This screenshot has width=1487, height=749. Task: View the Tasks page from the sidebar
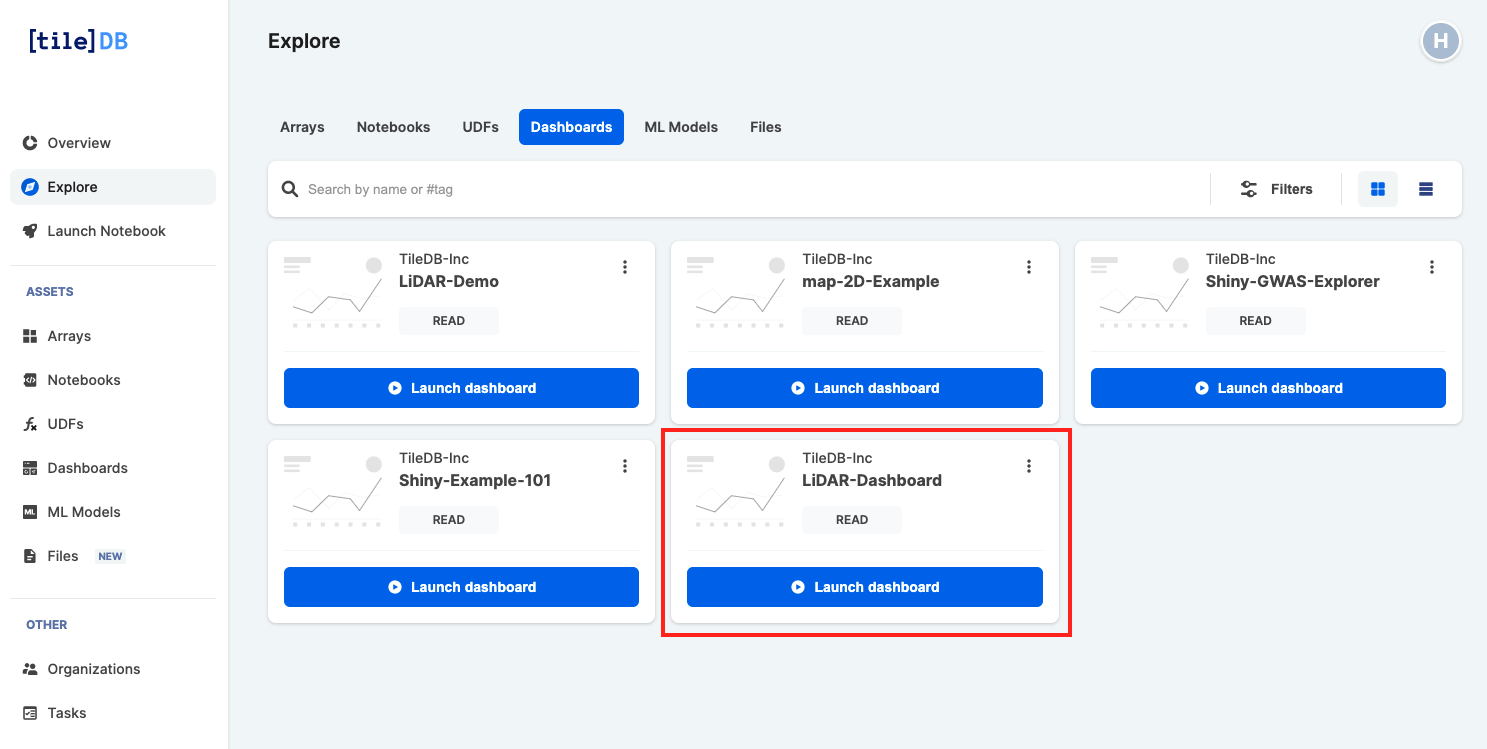click(68, 712)
